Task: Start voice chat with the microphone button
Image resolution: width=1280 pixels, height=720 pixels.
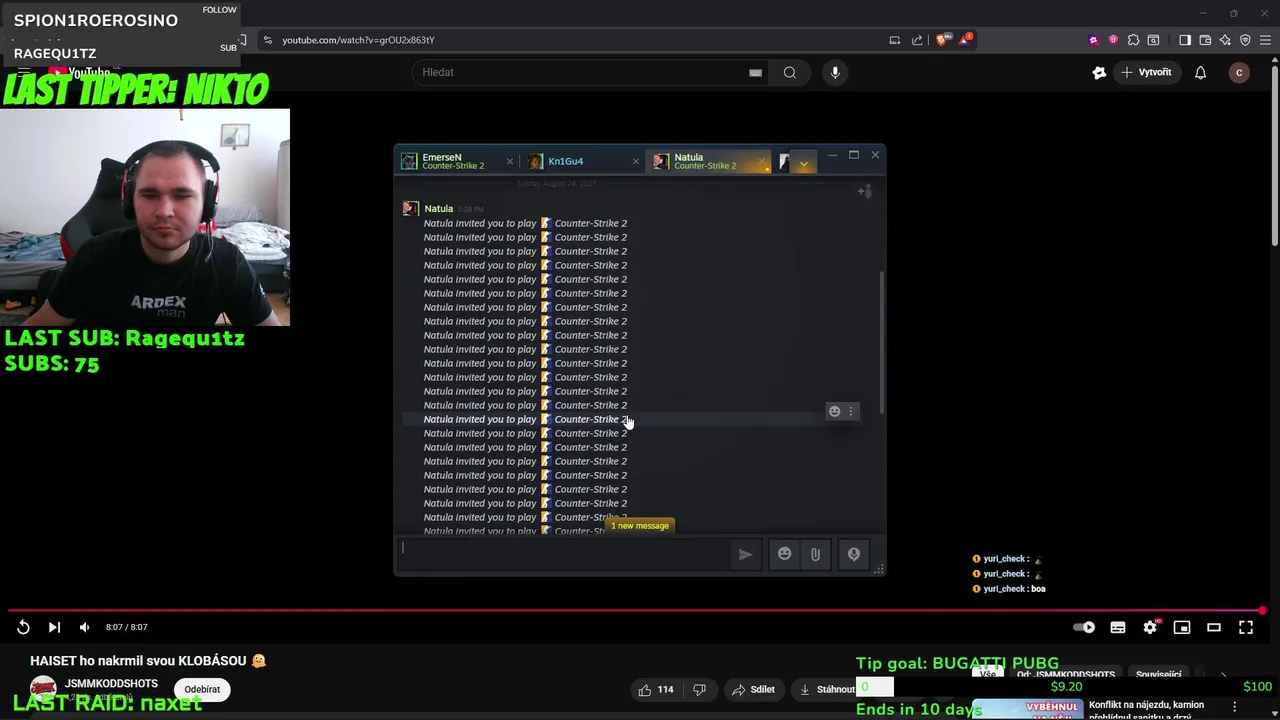Action: [854, 554]
